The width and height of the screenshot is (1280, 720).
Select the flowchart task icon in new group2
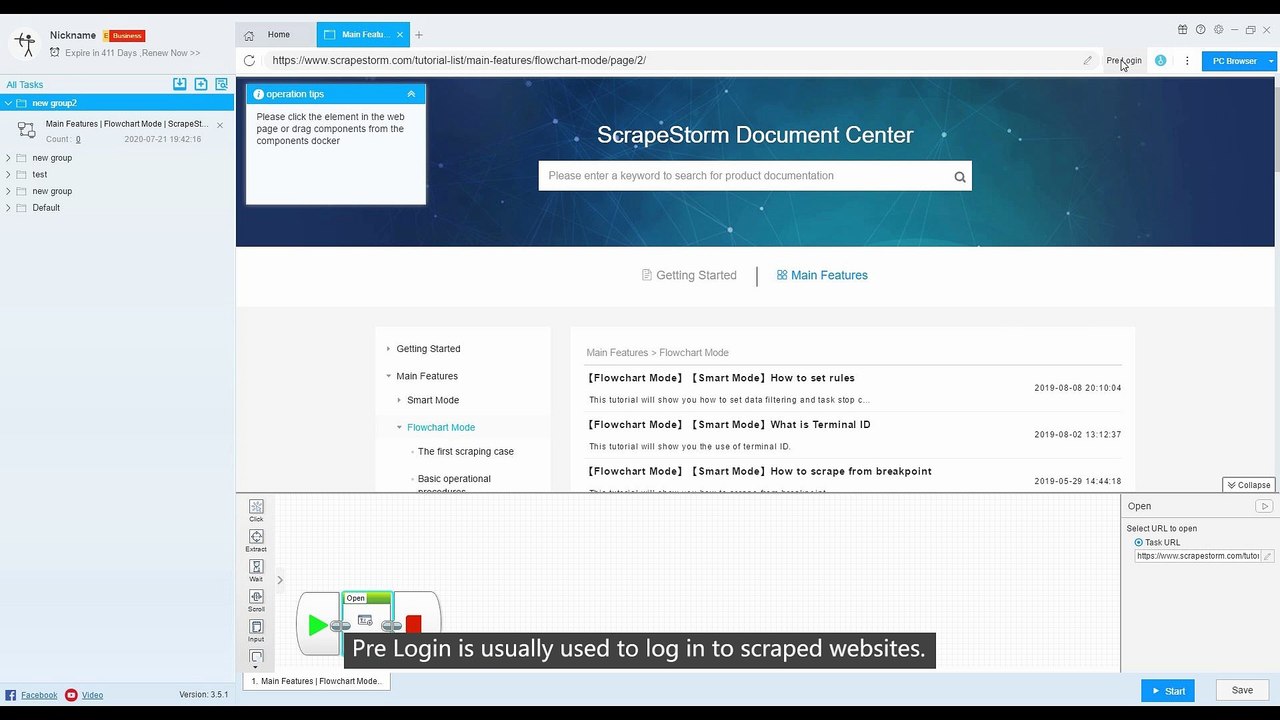coord(27,131)
